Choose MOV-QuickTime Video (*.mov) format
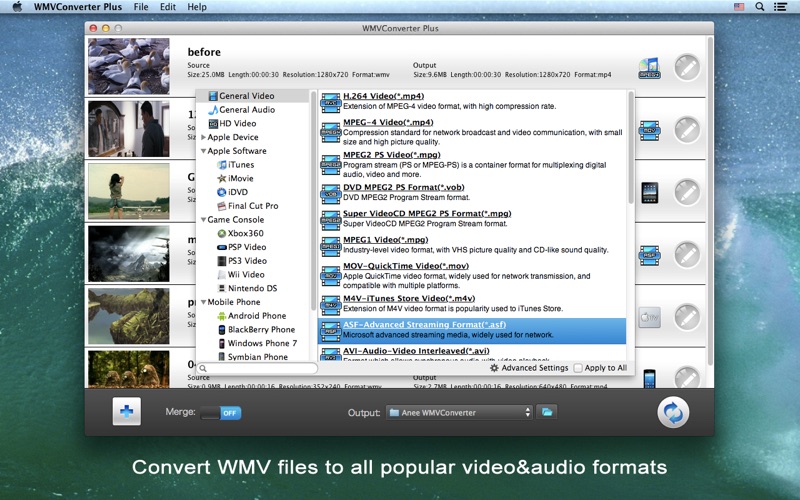 472,276
